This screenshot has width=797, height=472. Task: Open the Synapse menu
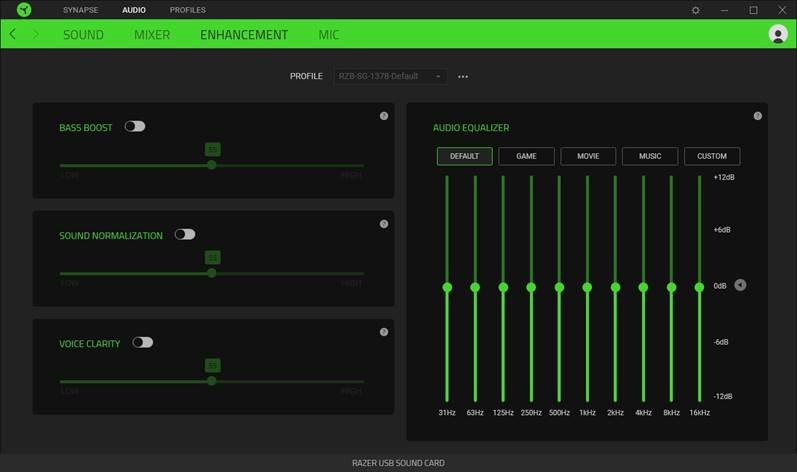[x=80, y=10]
